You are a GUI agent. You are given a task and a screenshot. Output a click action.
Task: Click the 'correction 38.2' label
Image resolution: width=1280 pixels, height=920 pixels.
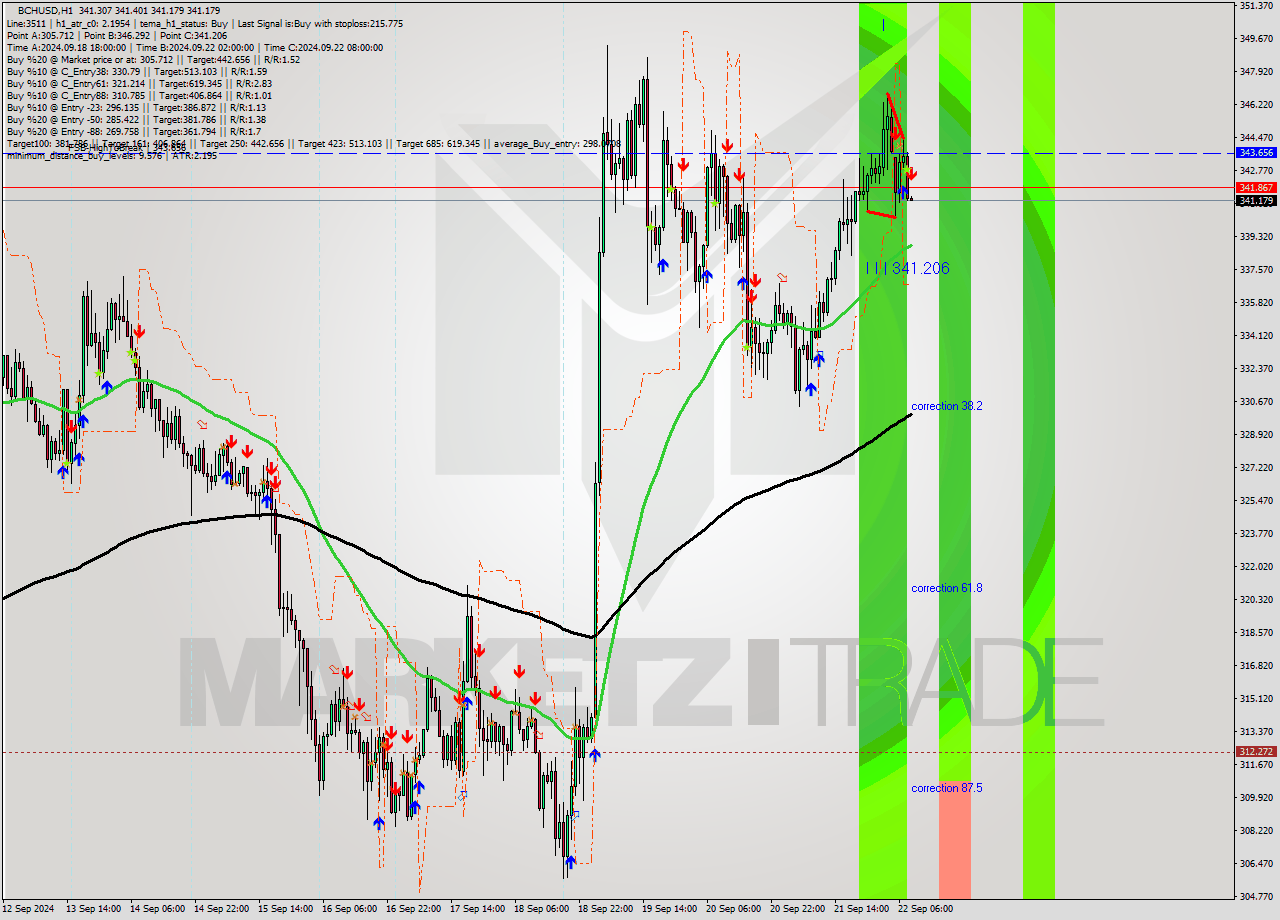coord(946,406)
